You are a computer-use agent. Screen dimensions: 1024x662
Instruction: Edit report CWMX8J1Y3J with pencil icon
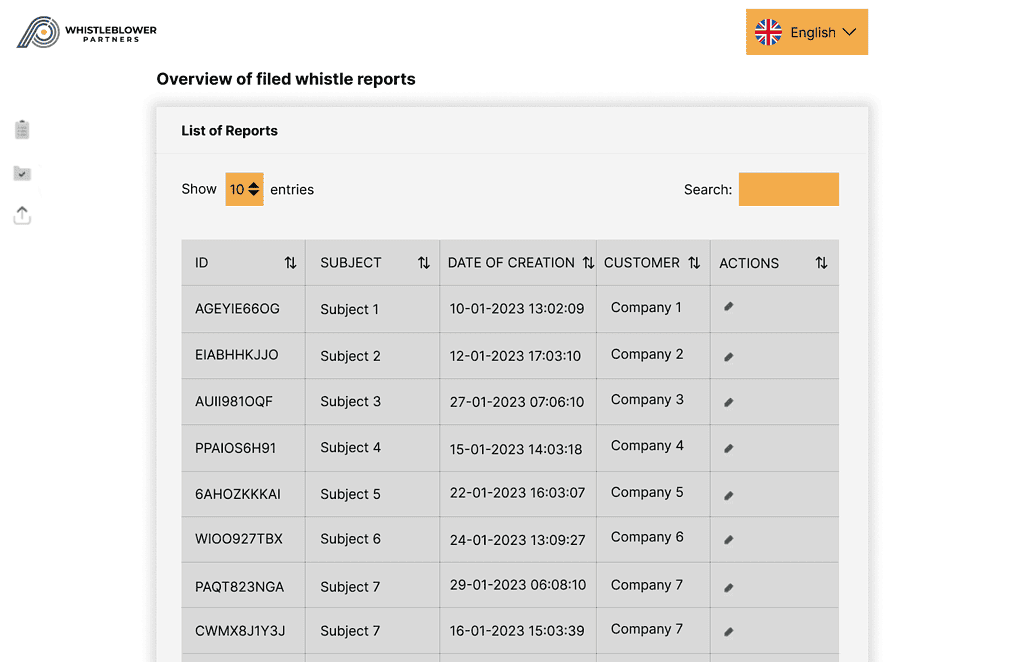(x=729, y=631)
